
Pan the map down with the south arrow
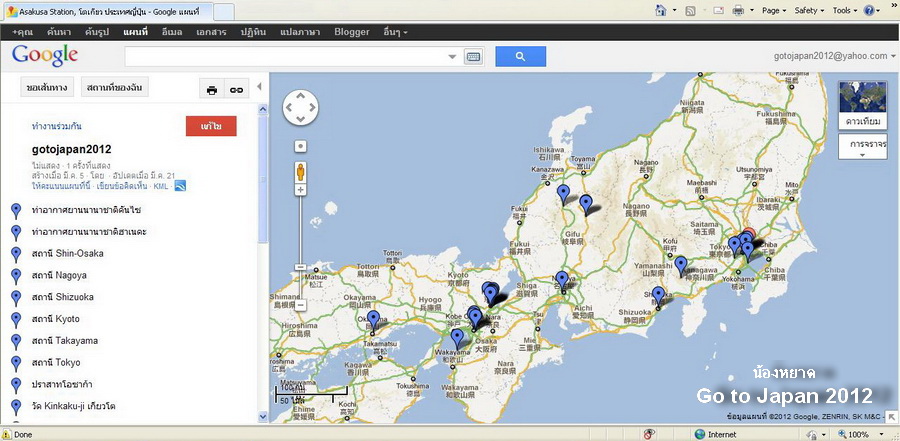pyautogui.click(x=301, y=118)
